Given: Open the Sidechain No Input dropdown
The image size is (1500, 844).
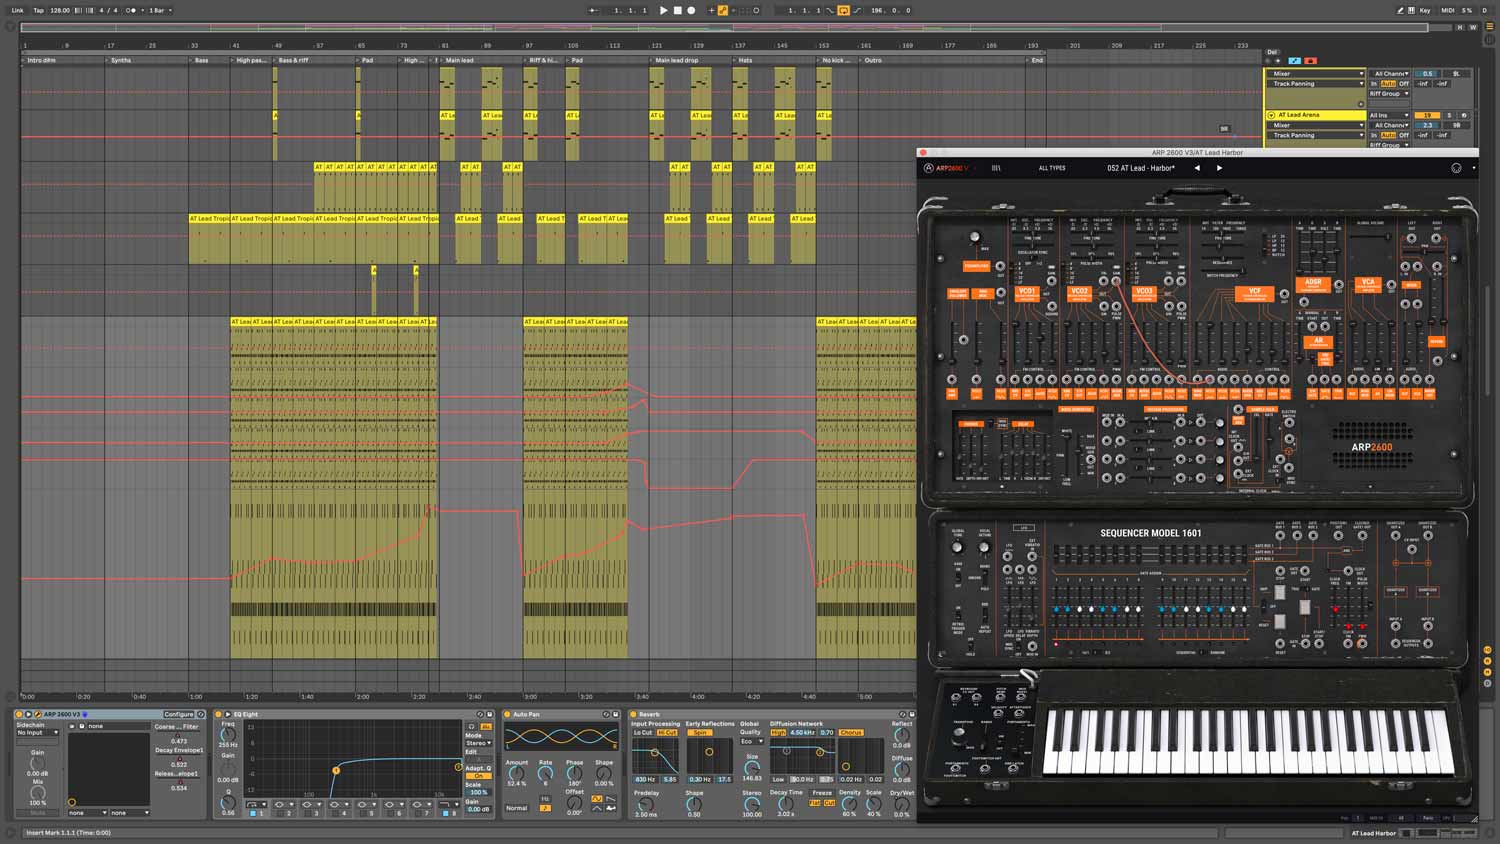Looking at the screenshot, I should [37, 733].
